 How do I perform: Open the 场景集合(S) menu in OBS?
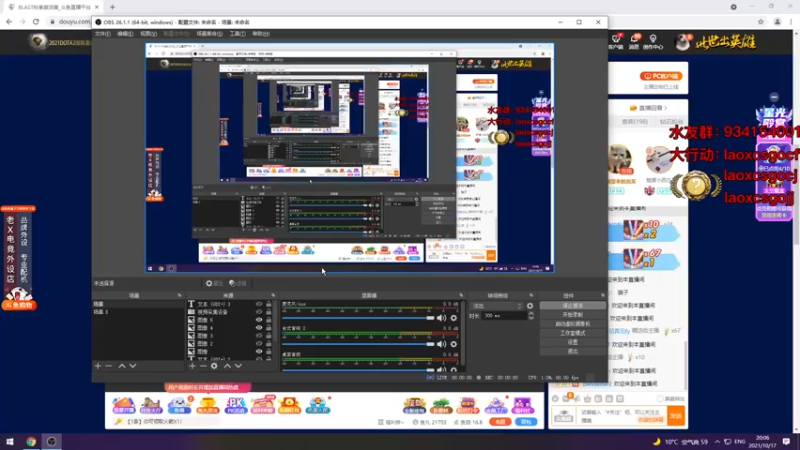210,34
